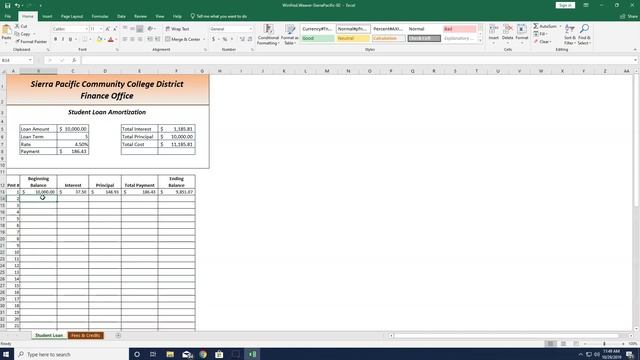Open Find & Select magnifier

click(584, 34)
